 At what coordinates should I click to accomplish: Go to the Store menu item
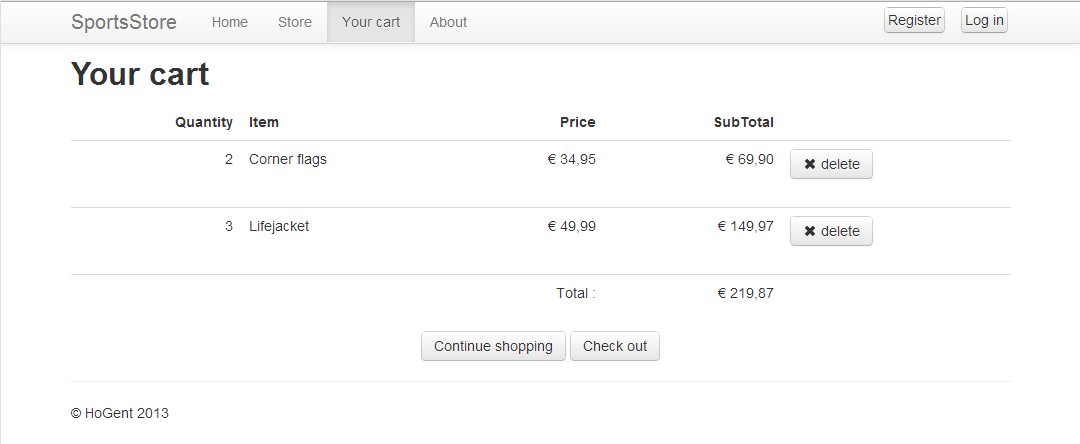click(x=295, y=22)
